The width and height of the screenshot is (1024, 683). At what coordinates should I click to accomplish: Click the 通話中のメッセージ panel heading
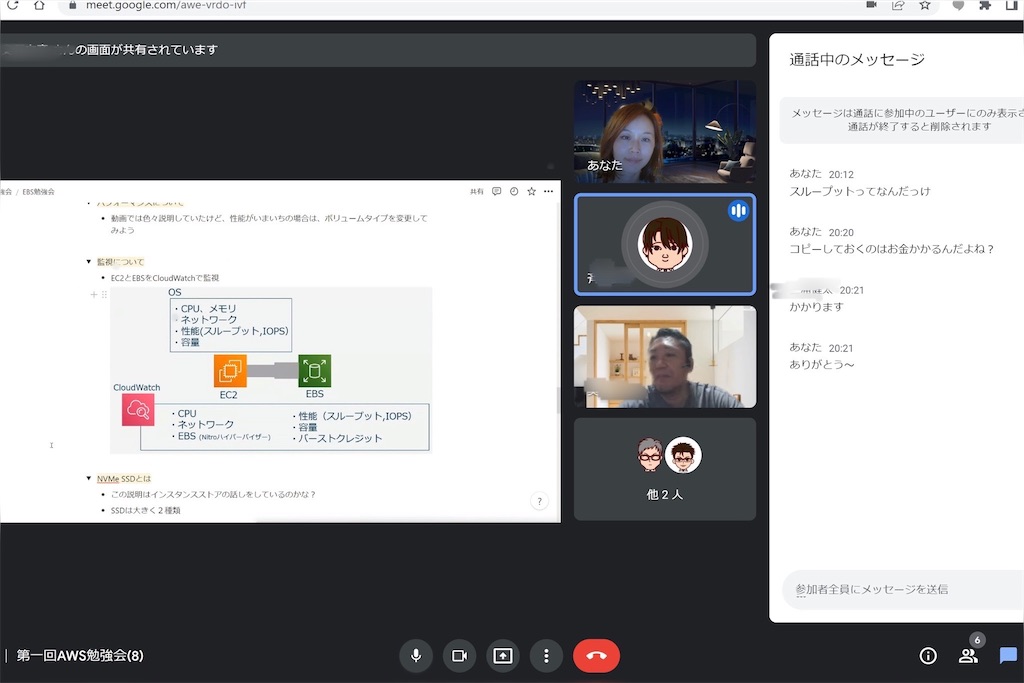(857, 59)
